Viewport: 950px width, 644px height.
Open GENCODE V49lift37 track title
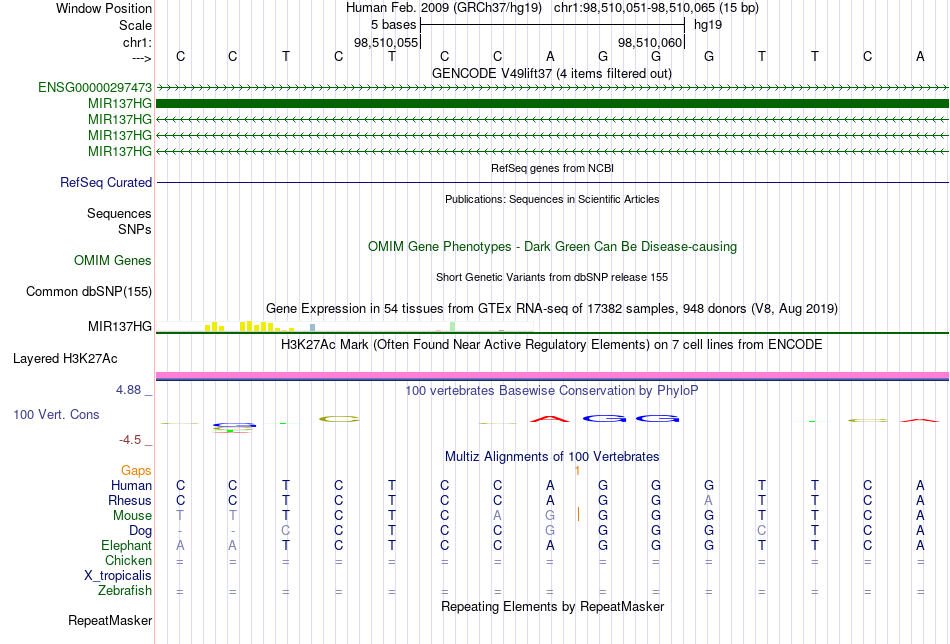tap(552, 73)
